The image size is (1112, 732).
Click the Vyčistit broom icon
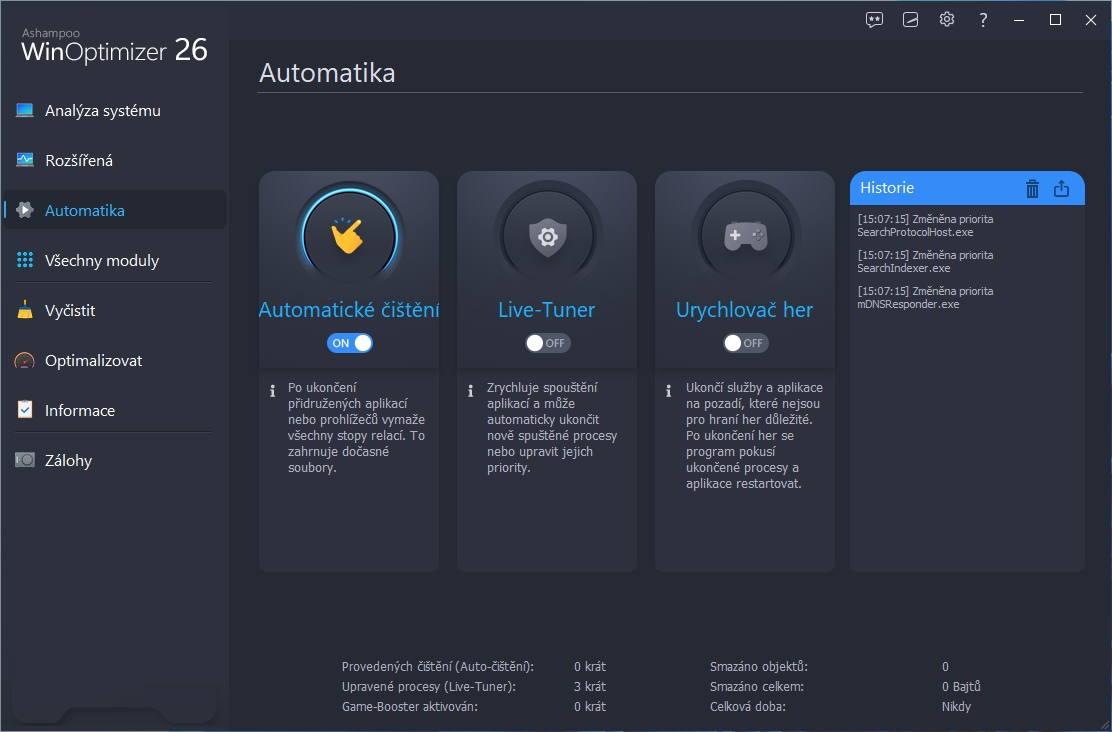pyautogui.click(x=25, y=310)
